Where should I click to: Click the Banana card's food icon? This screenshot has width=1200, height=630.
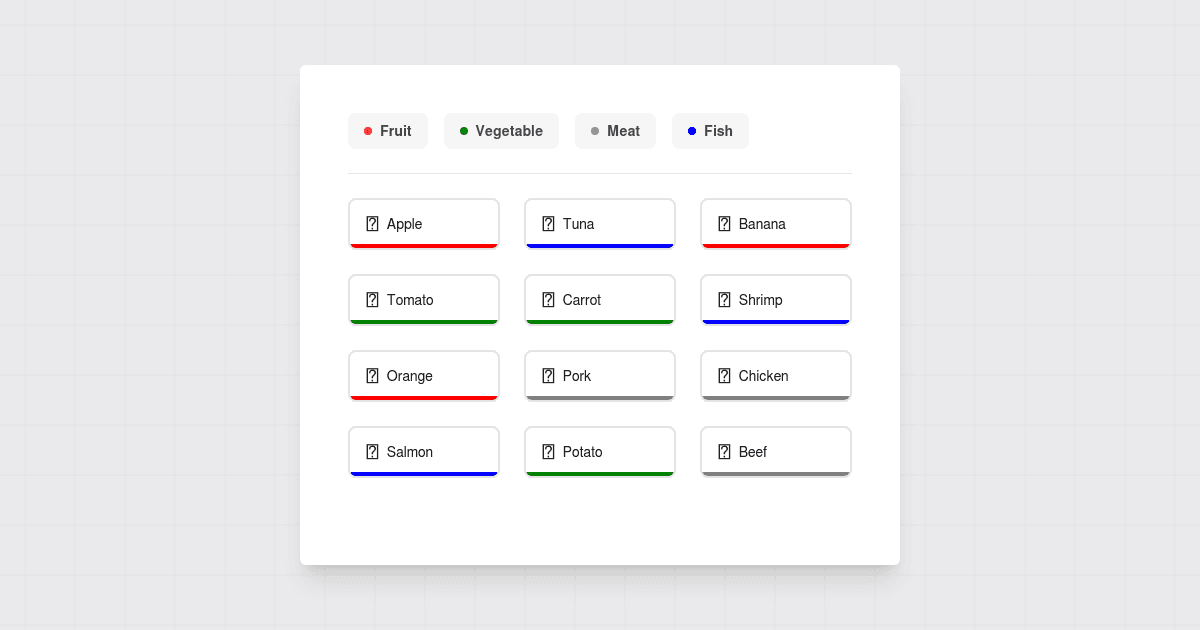tap(726, 223)
